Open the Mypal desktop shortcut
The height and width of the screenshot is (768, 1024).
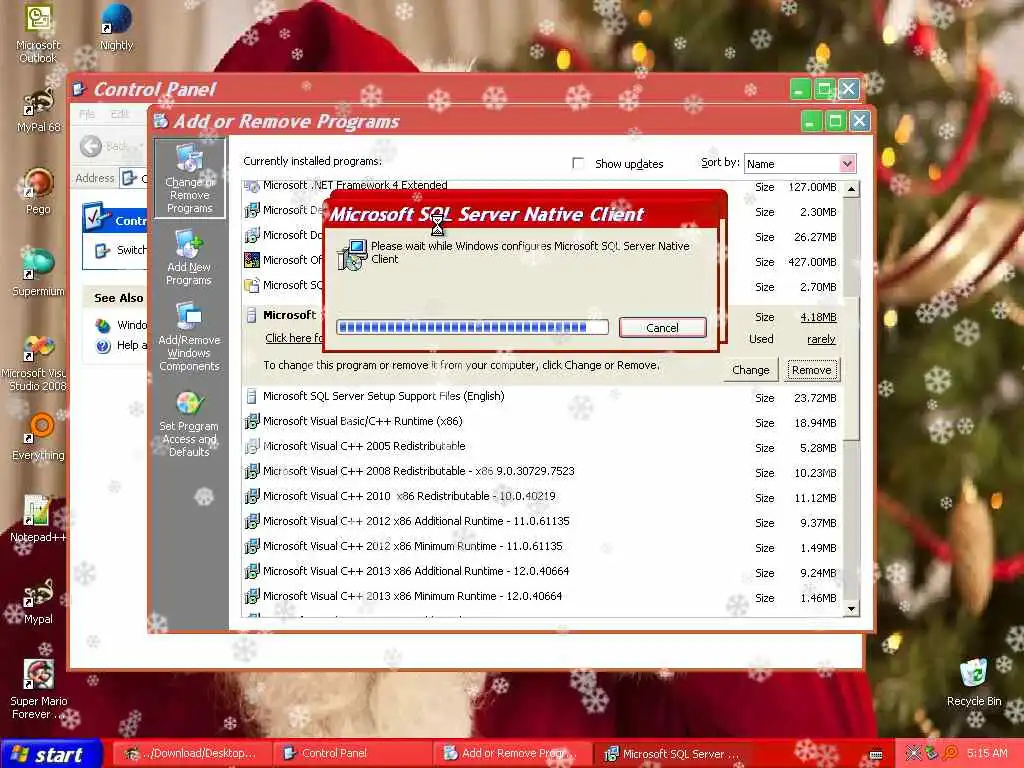(x=38, y=601)
